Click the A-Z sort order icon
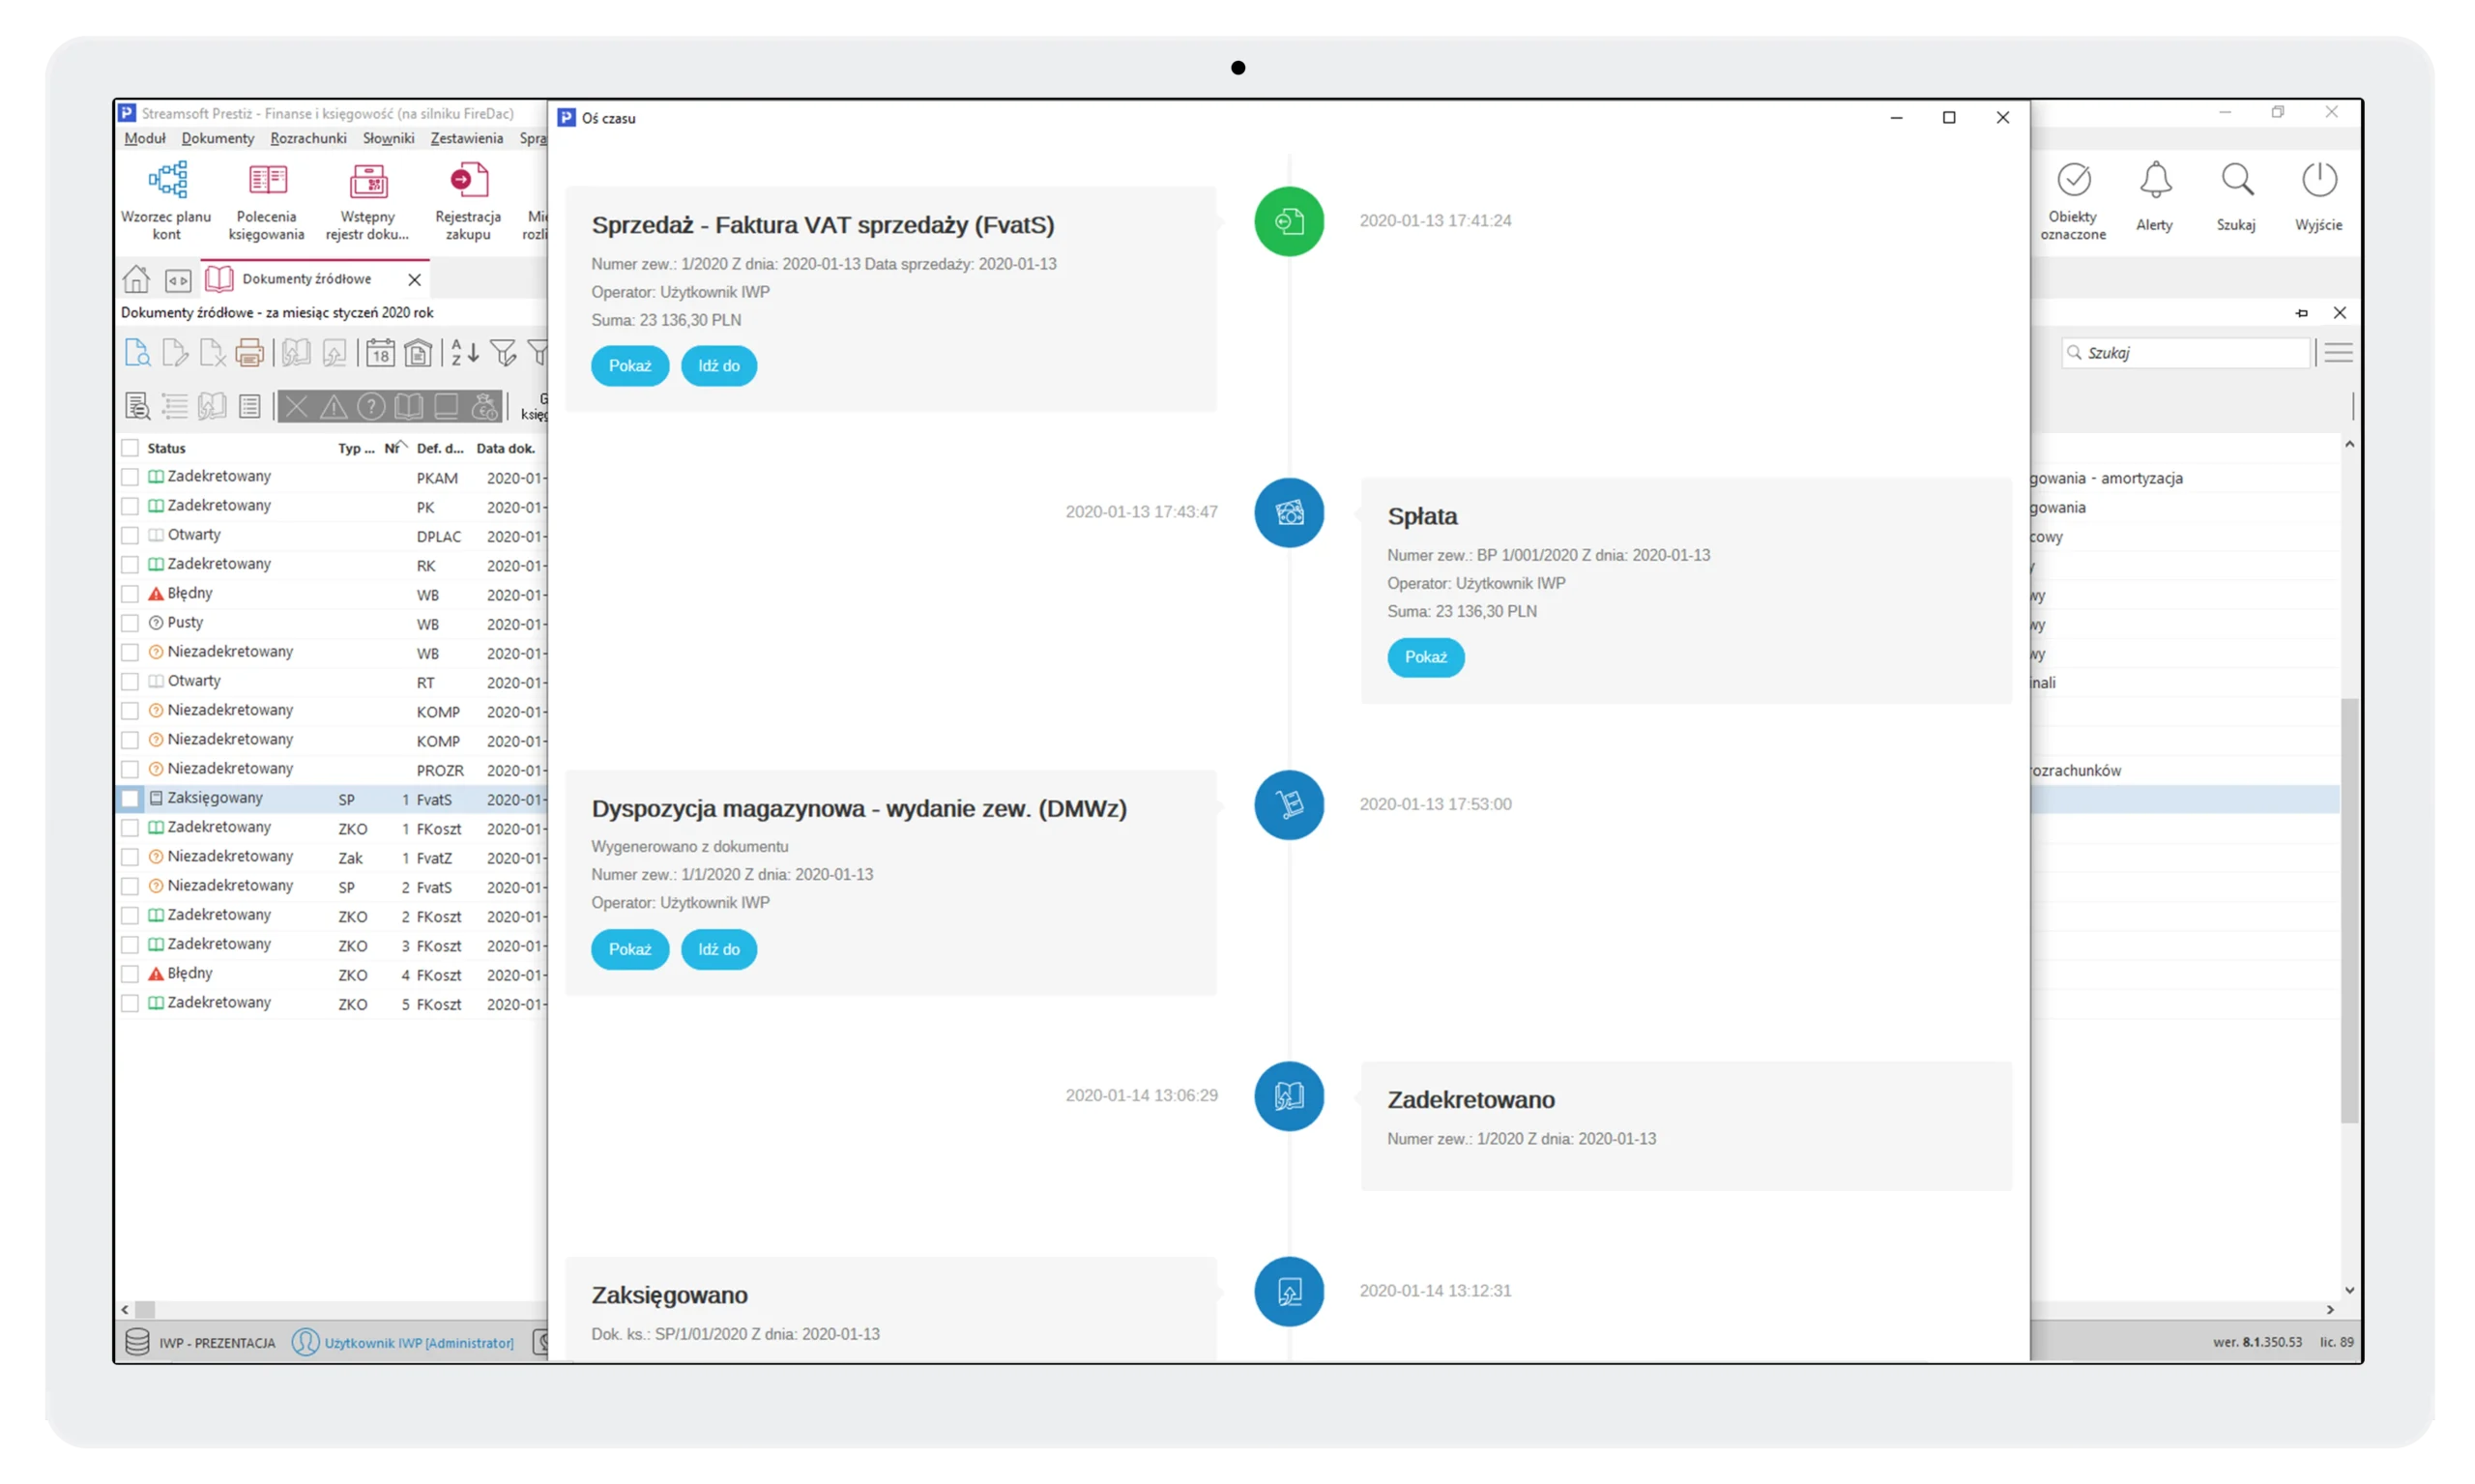Image resolution: width=2475 pixels, height=1484 pixels. coord(464,352)
